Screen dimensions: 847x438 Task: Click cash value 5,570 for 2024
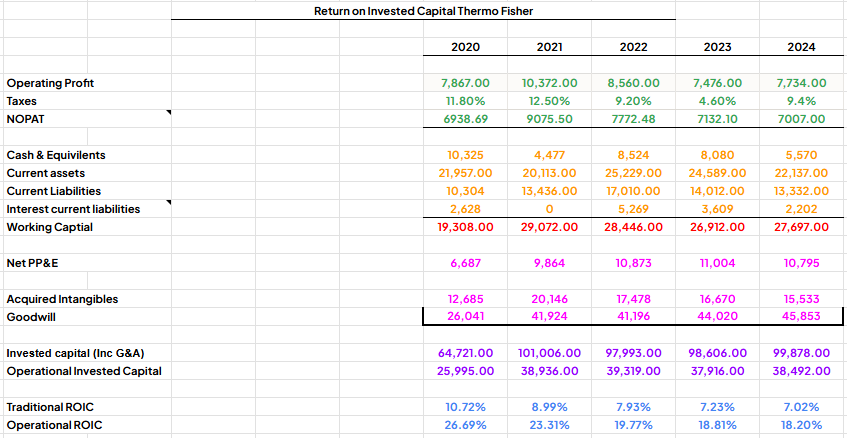coord(802,155)
